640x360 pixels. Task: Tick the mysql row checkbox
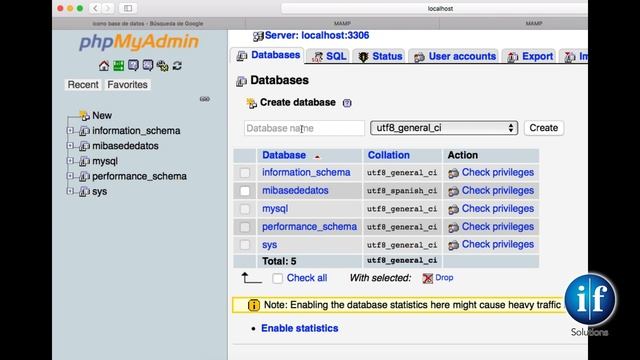pyautogui.click(x=245, y=209)
